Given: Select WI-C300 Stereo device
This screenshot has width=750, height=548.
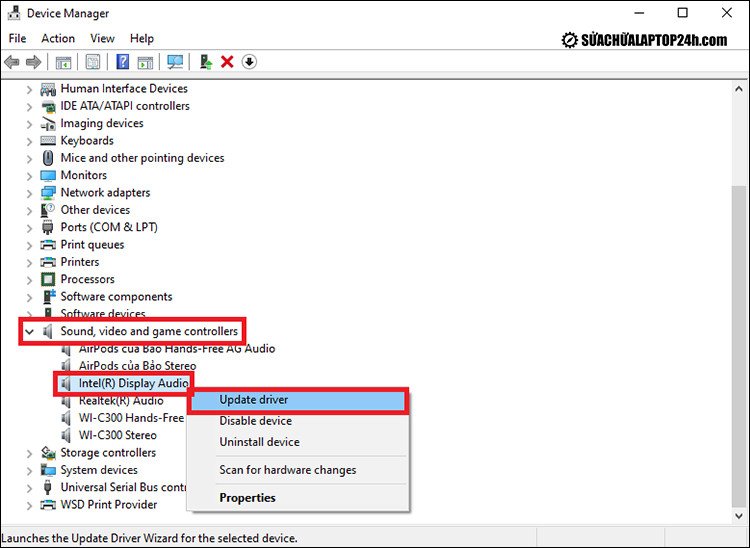Looking at the screenshot, I should click(x=118, y=435).
